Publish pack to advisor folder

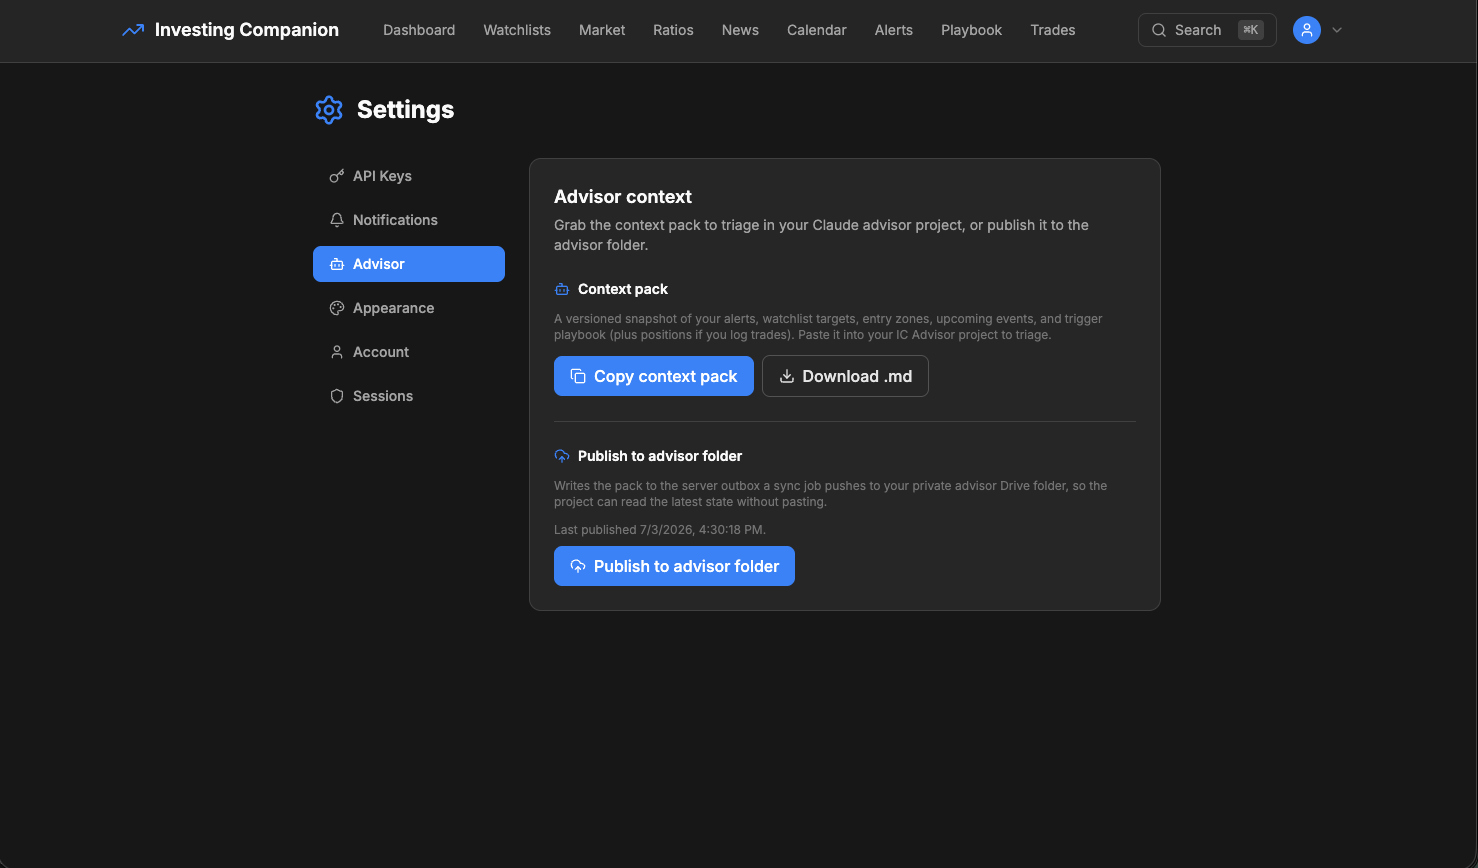point(674,566)
